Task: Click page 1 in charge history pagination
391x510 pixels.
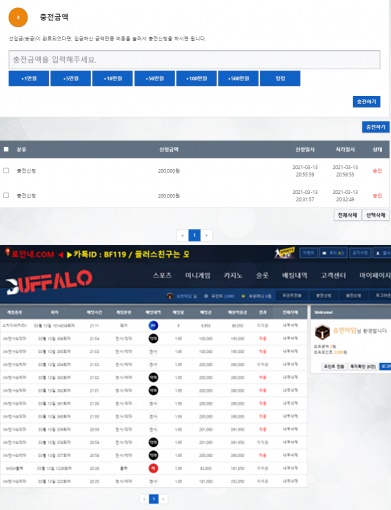Action: pyautogui.click(x=194, y=235)
